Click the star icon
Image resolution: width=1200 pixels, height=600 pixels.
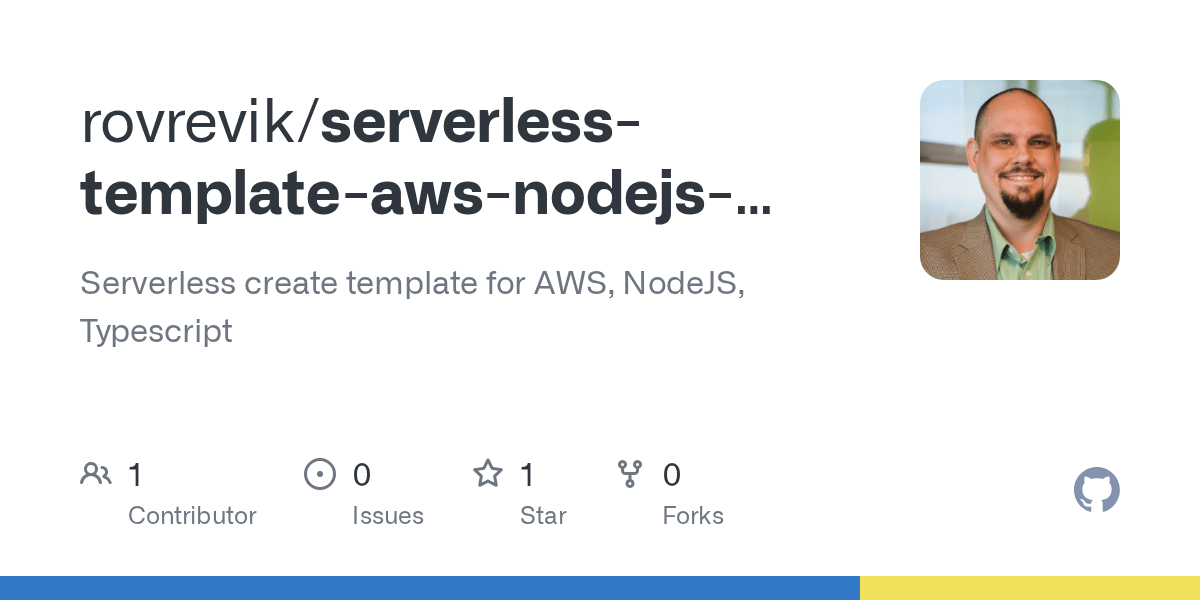488,474
